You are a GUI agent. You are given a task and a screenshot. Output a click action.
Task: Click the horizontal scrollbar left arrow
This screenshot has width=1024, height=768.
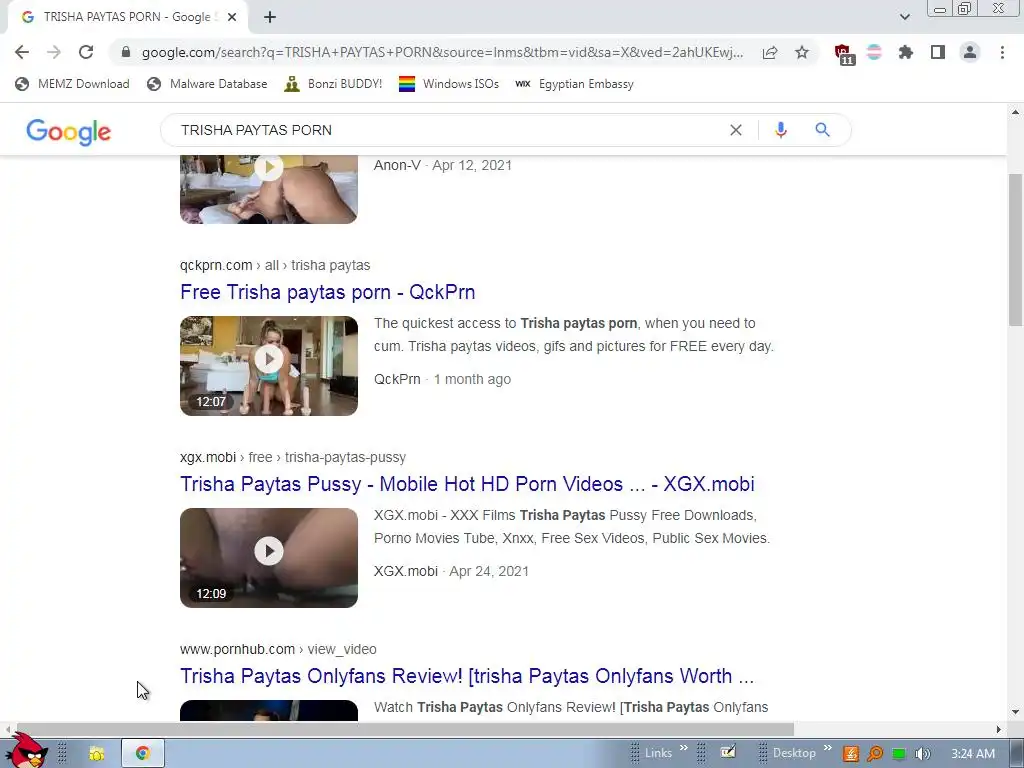(7, 729)
